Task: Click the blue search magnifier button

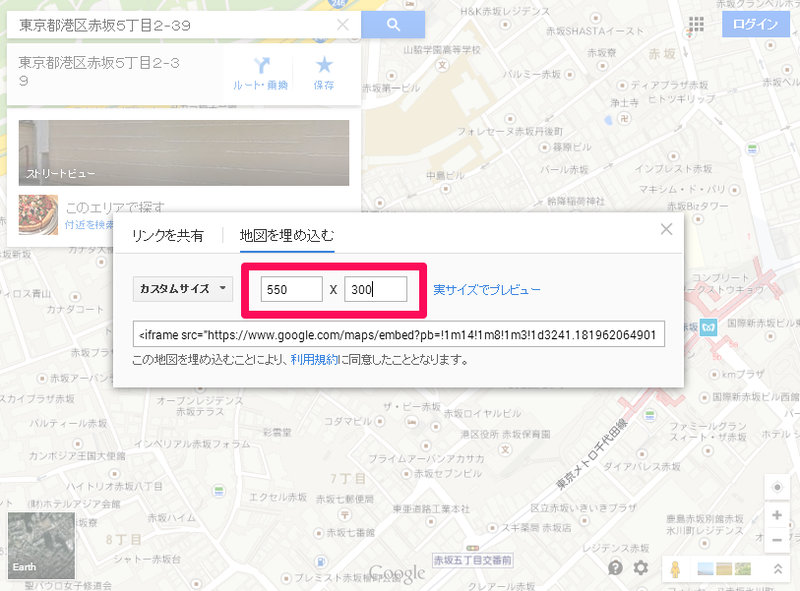Action: click(393, 24)
